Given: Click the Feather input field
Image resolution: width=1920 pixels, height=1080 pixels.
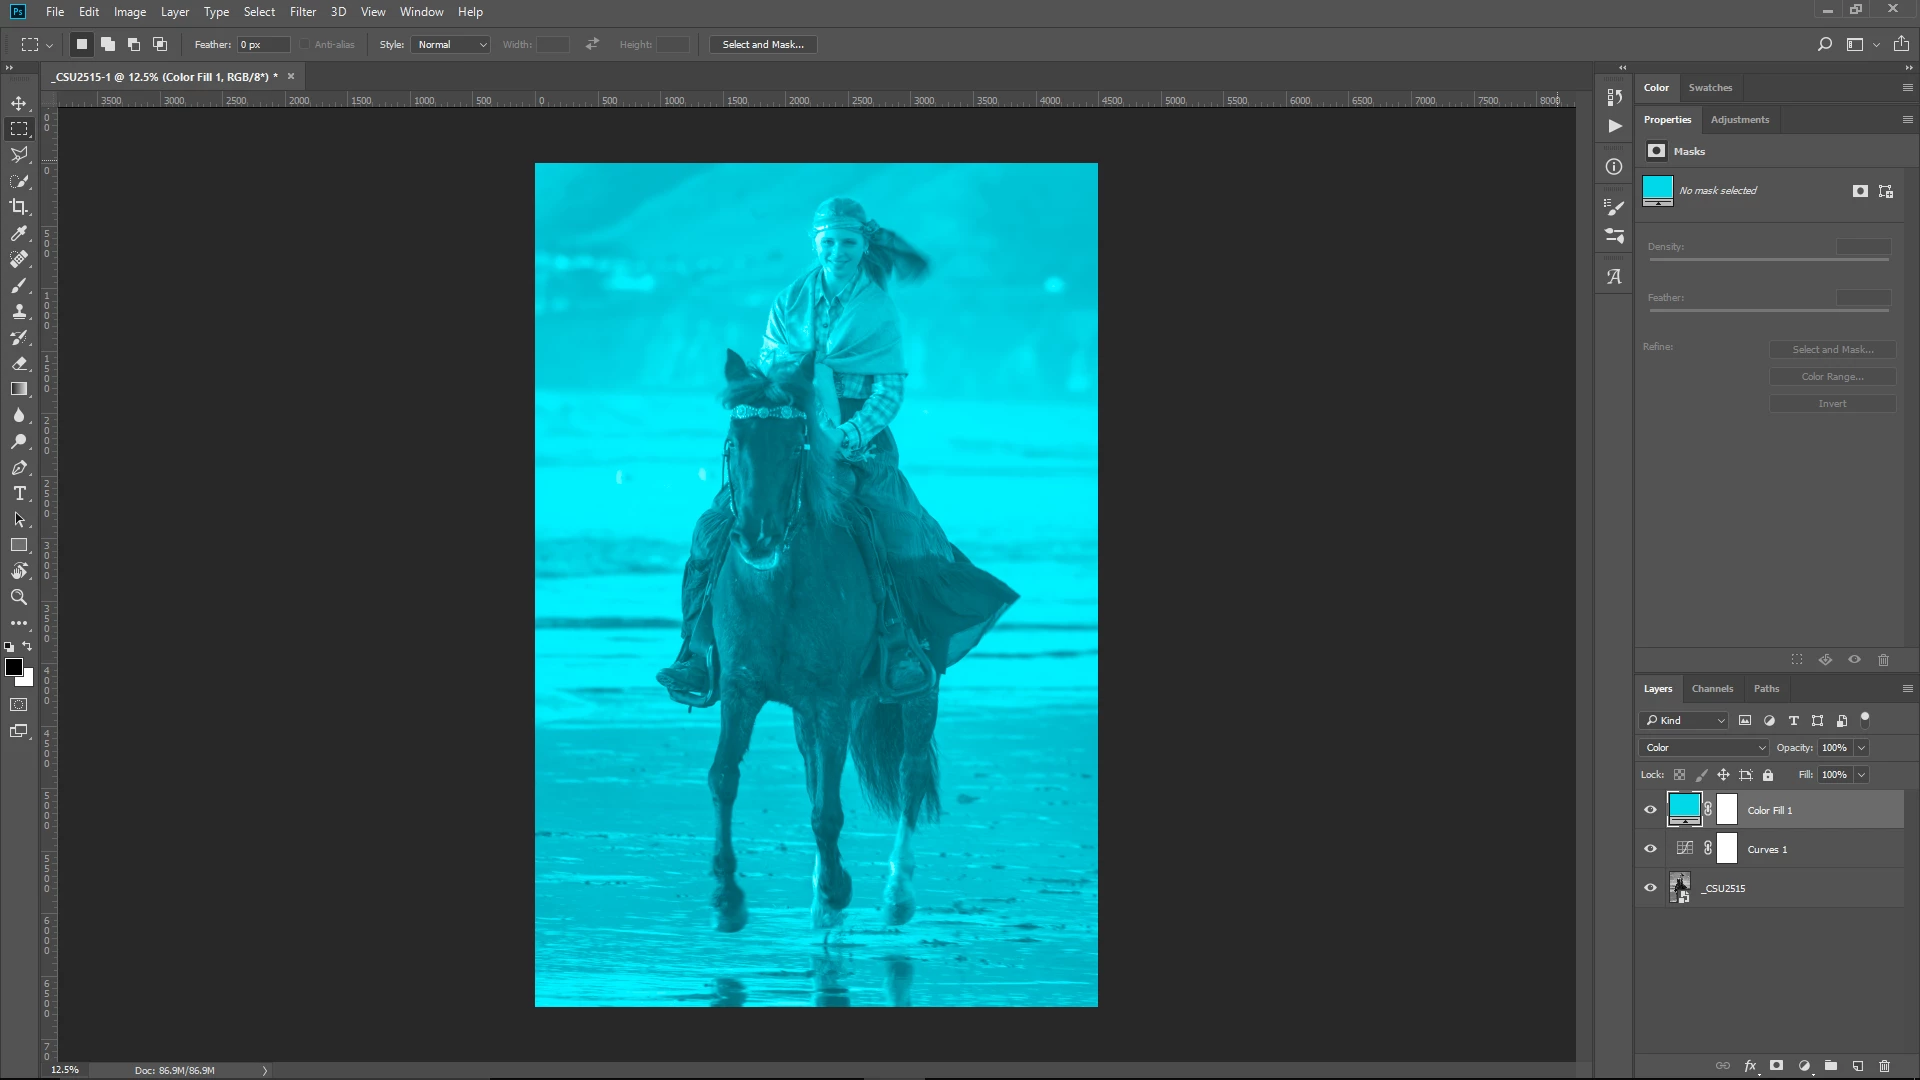Looking at the screenshot, I should 263,45.
